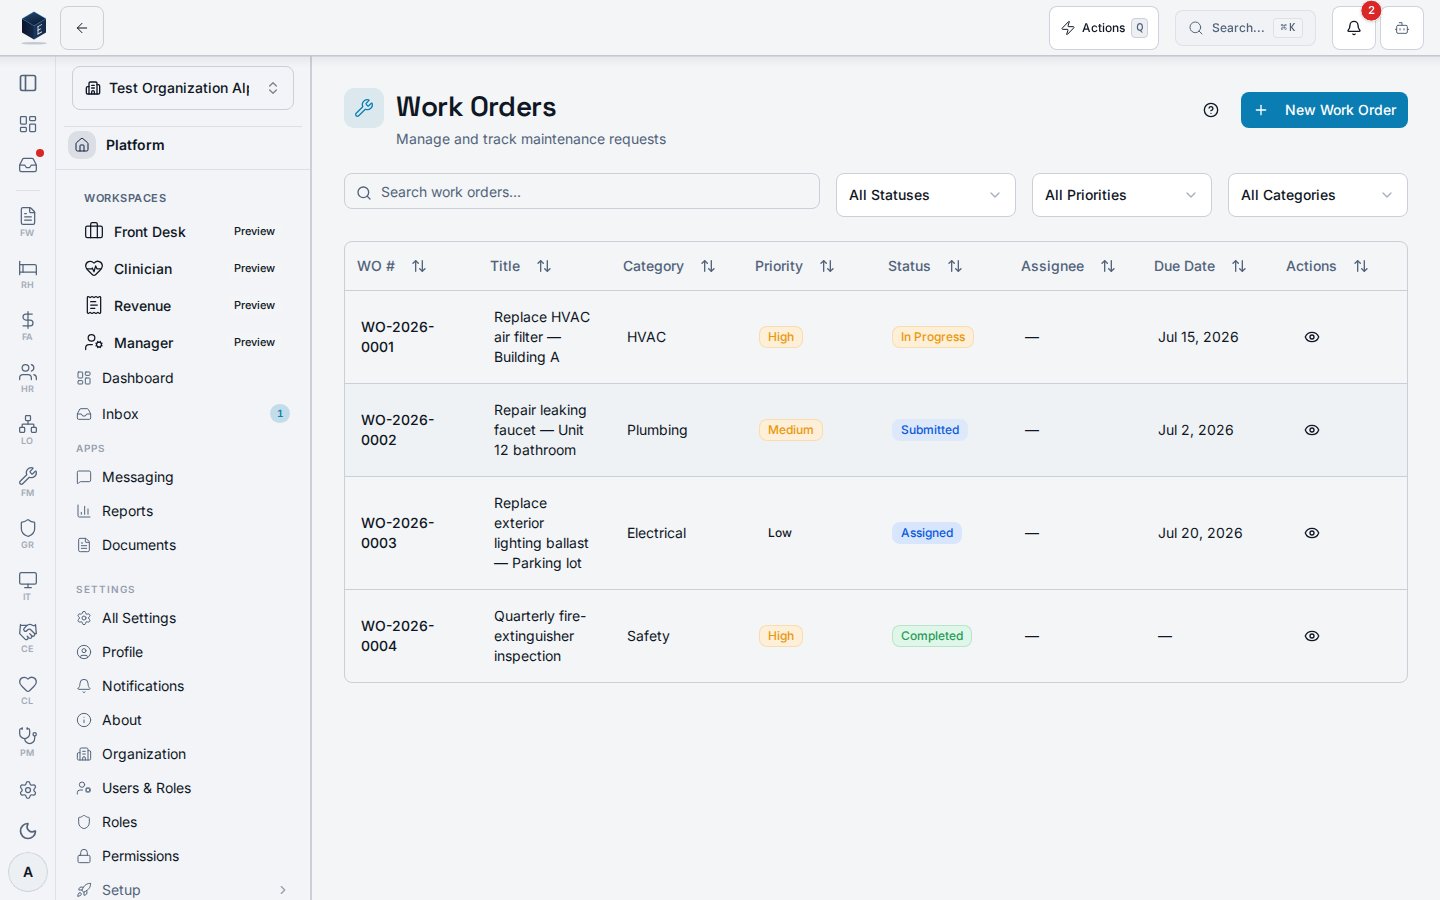View work order WO-2026-0004 details

coord(1312,636)
